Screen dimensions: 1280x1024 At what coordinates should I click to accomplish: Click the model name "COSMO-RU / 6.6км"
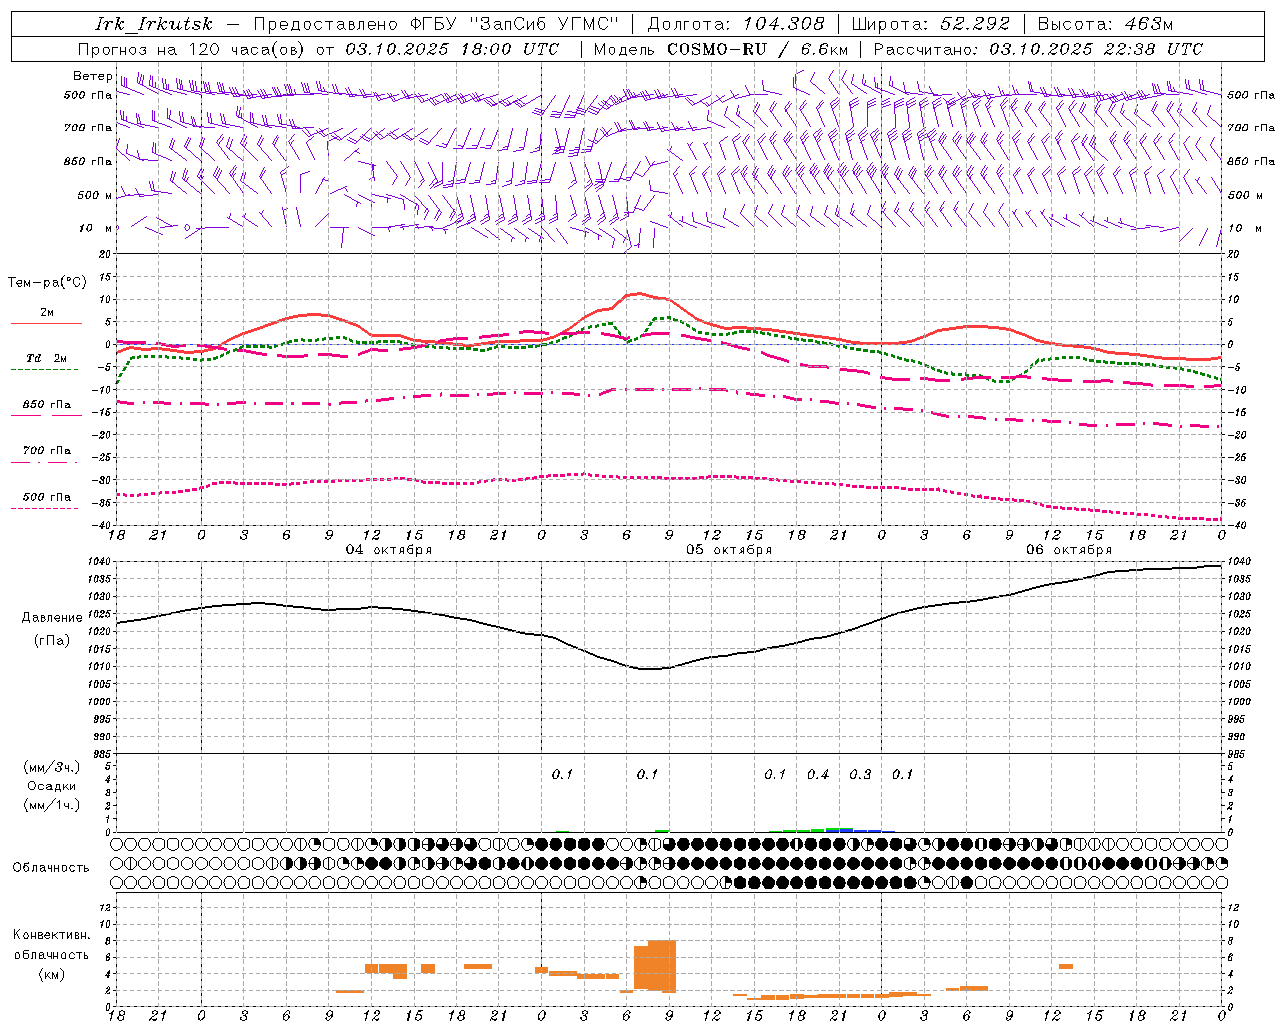point(757,49)
